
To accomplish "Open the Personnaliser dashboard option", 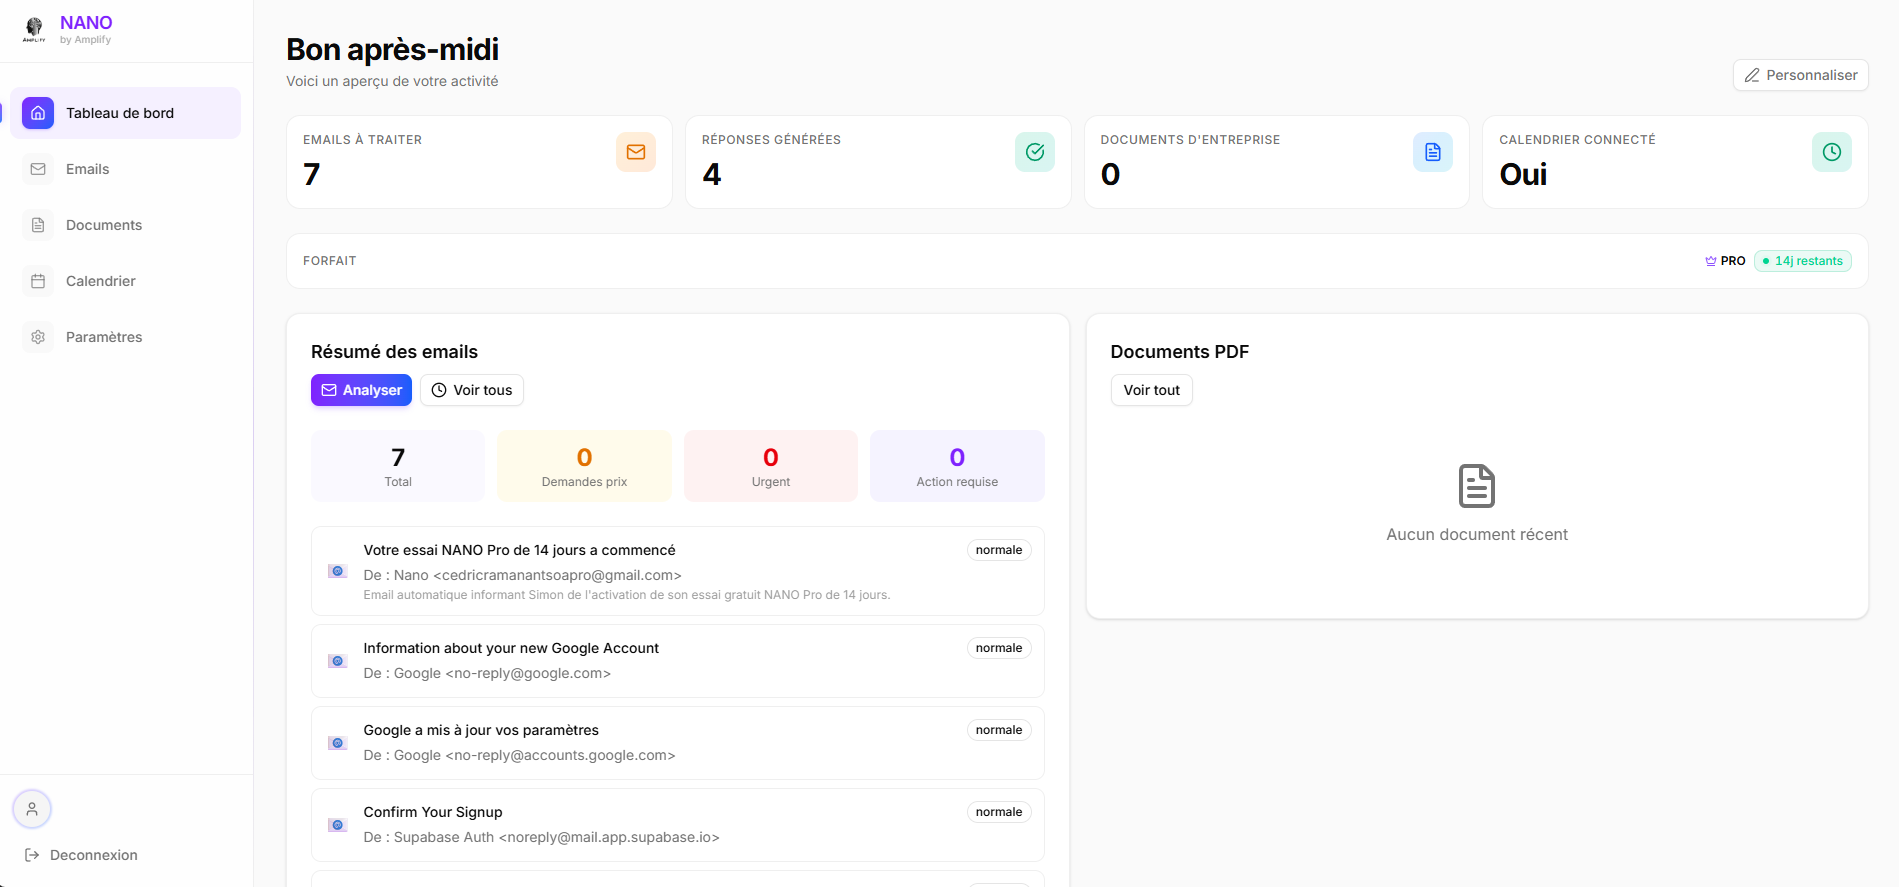I will 1800,75.
